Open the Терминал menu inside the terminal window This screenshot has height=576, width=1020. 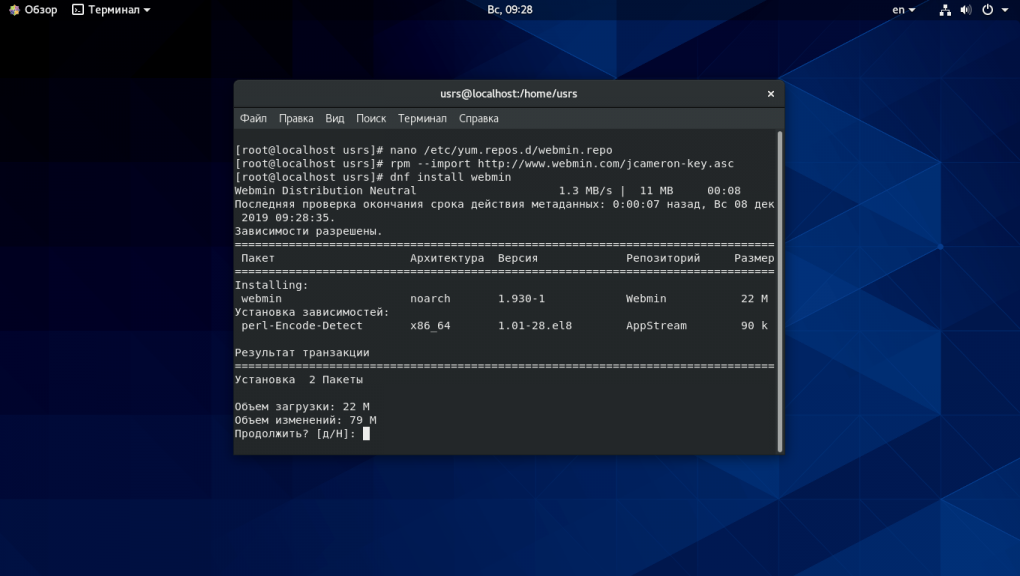422,118
